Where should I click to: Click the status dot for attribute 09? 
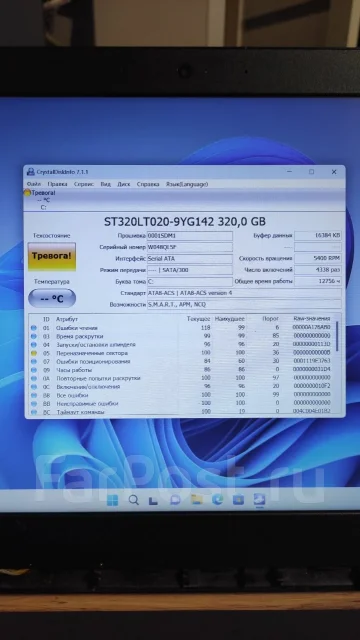[33, 370]
